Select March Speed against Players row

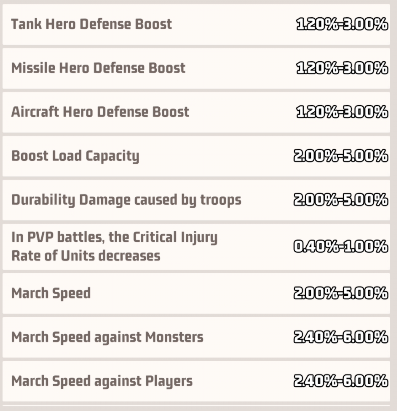tap(196, 381)
